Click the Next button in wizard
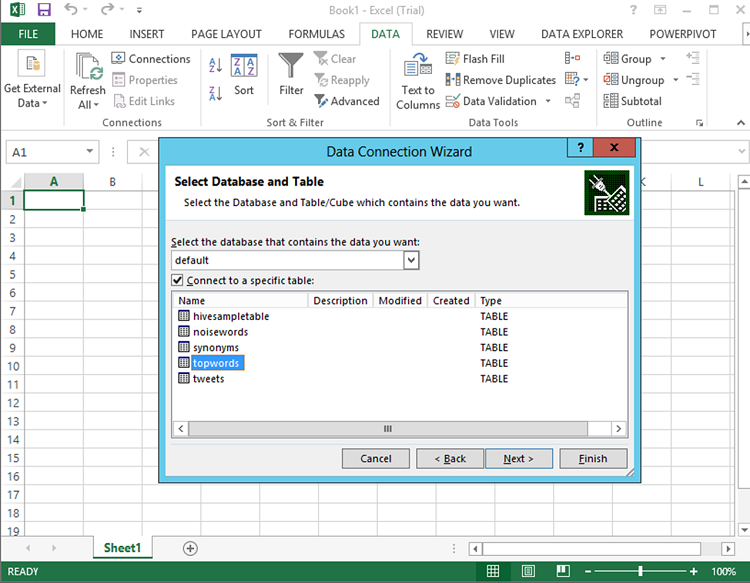 (x=518, y=459)
